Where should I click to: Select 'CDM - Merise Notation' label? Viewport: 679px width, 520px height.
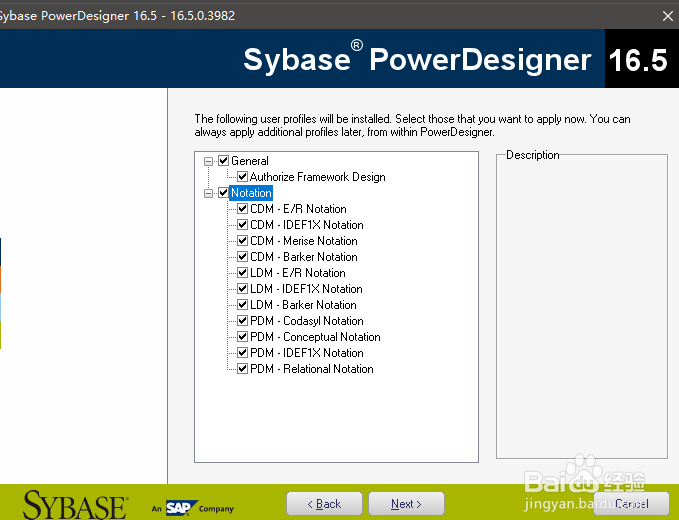[x=304, y=241]
